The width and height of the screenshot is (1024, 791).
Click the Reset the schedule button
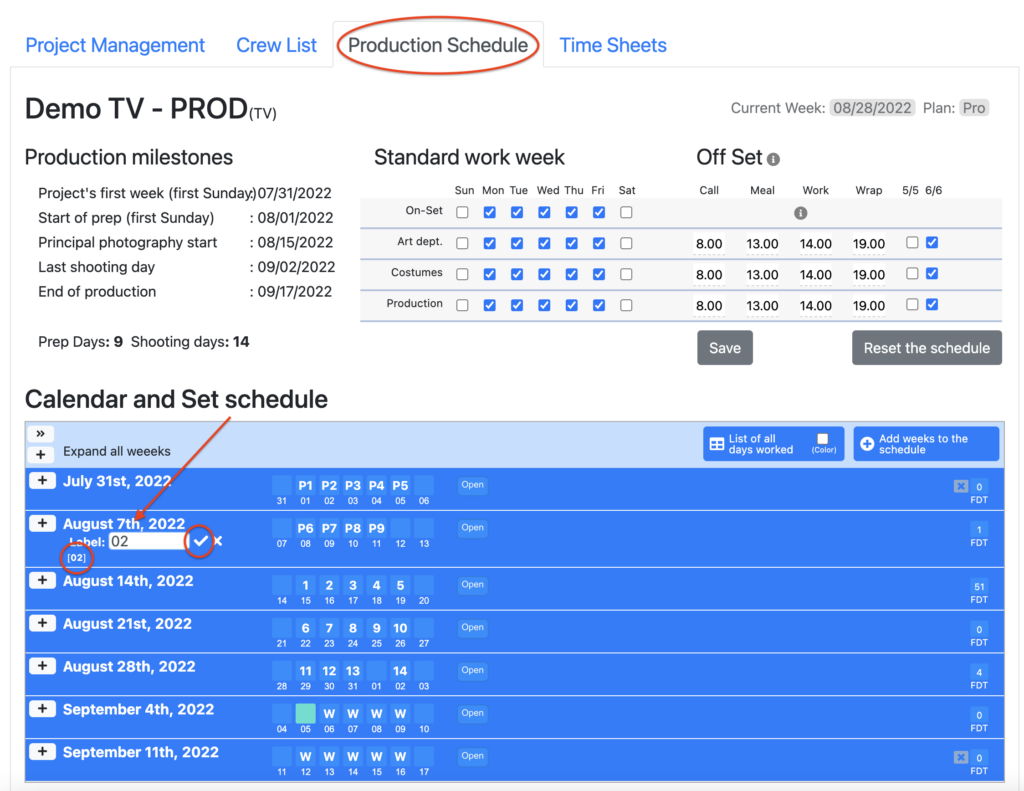click(926, 348)
